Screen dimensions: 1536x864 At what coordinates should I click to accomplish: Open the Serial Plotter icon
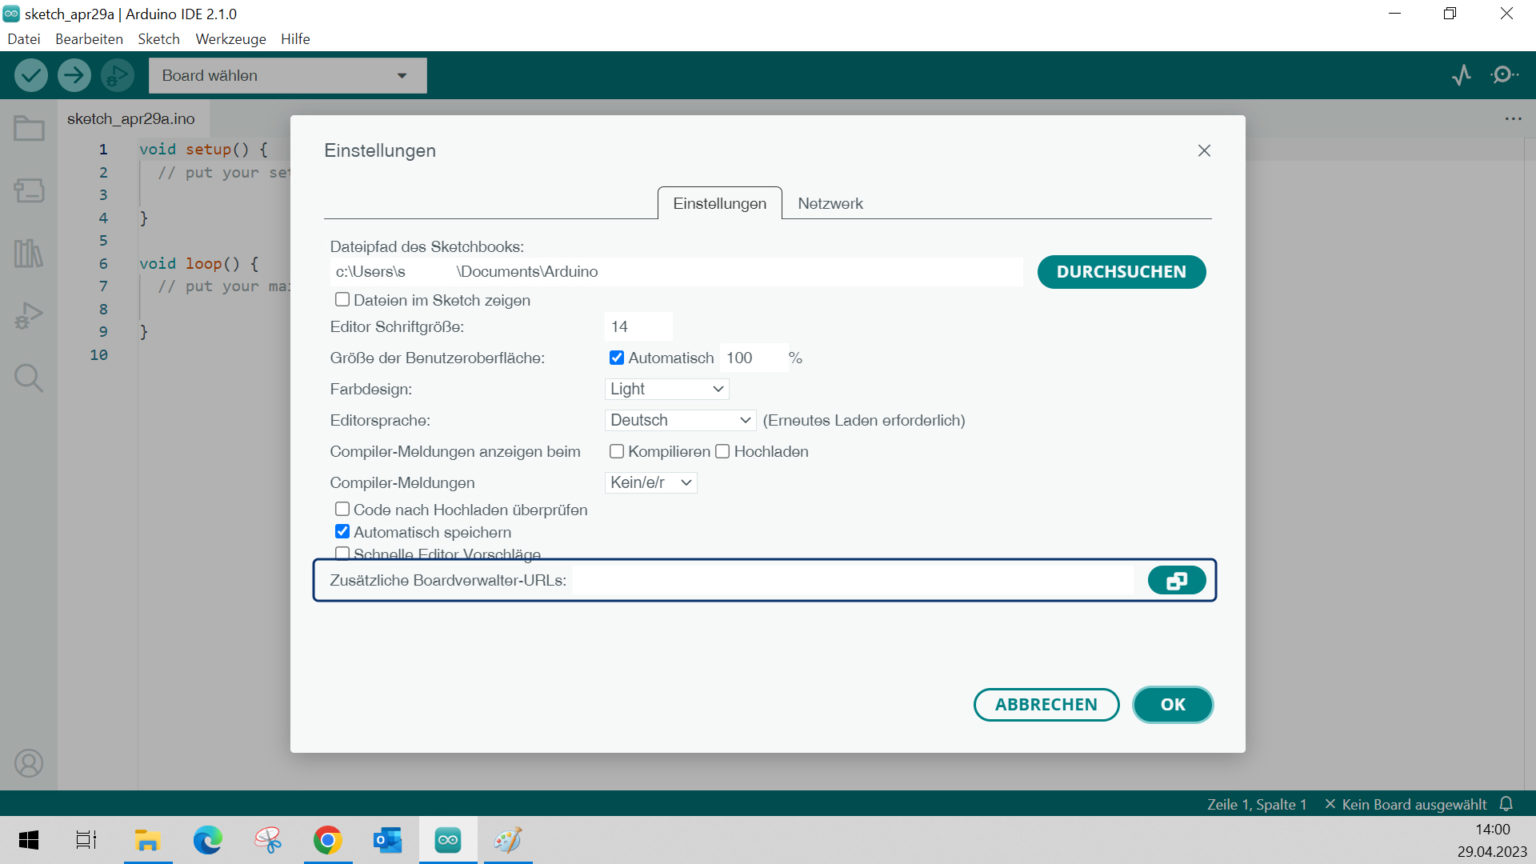tap(1461, 75)
